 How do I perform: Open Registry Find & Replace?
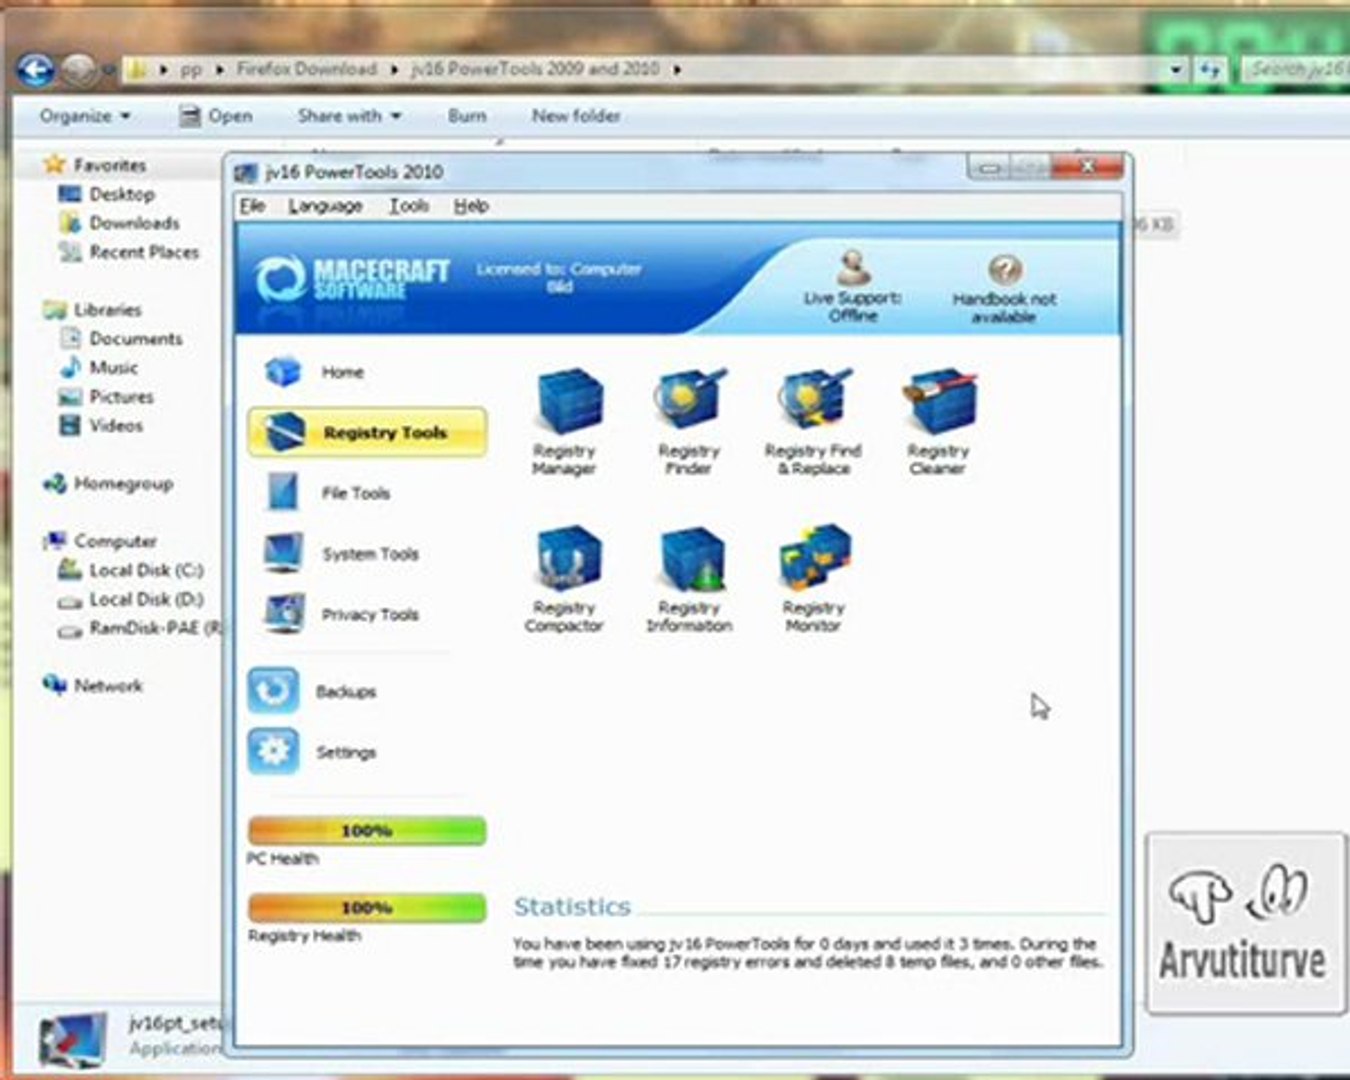(814, 421)
